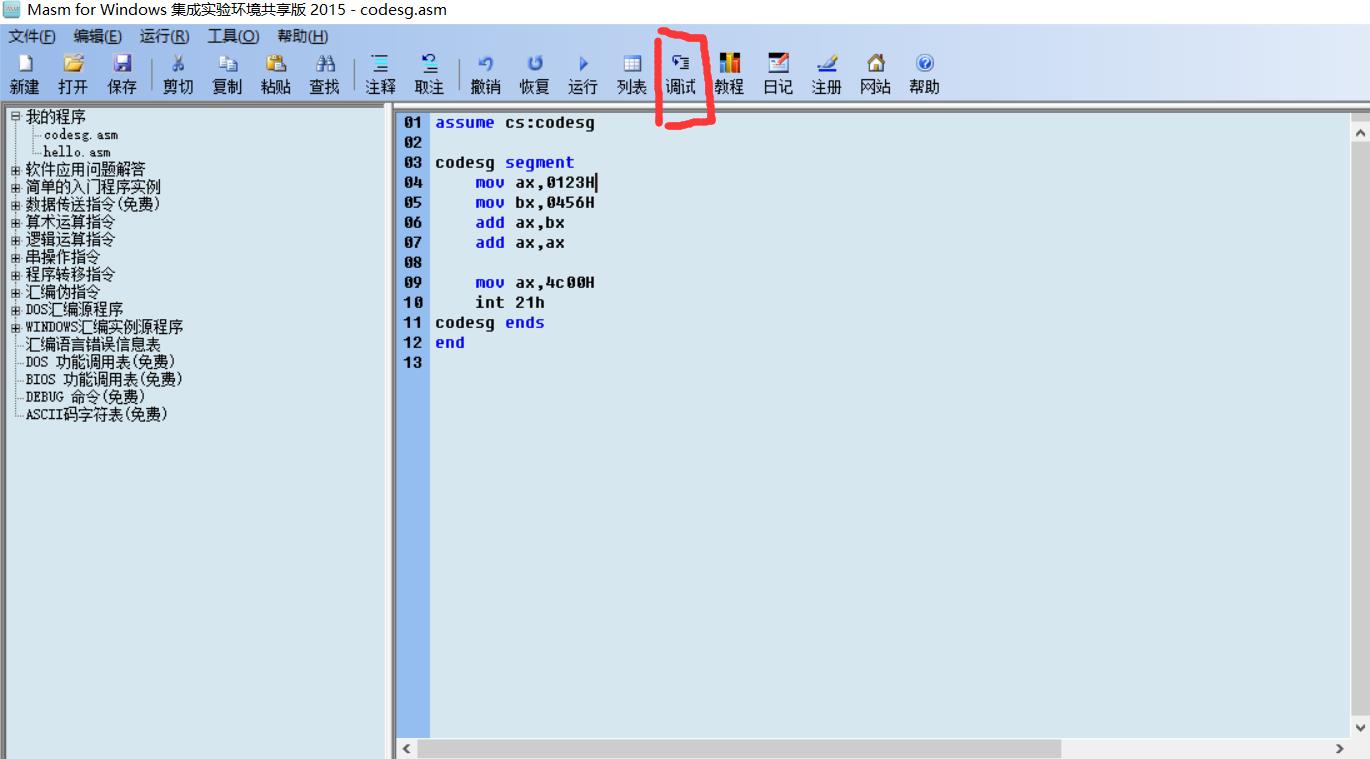Visit website via 网站 home icon
1370x759 pixels.
click(875, 63)
